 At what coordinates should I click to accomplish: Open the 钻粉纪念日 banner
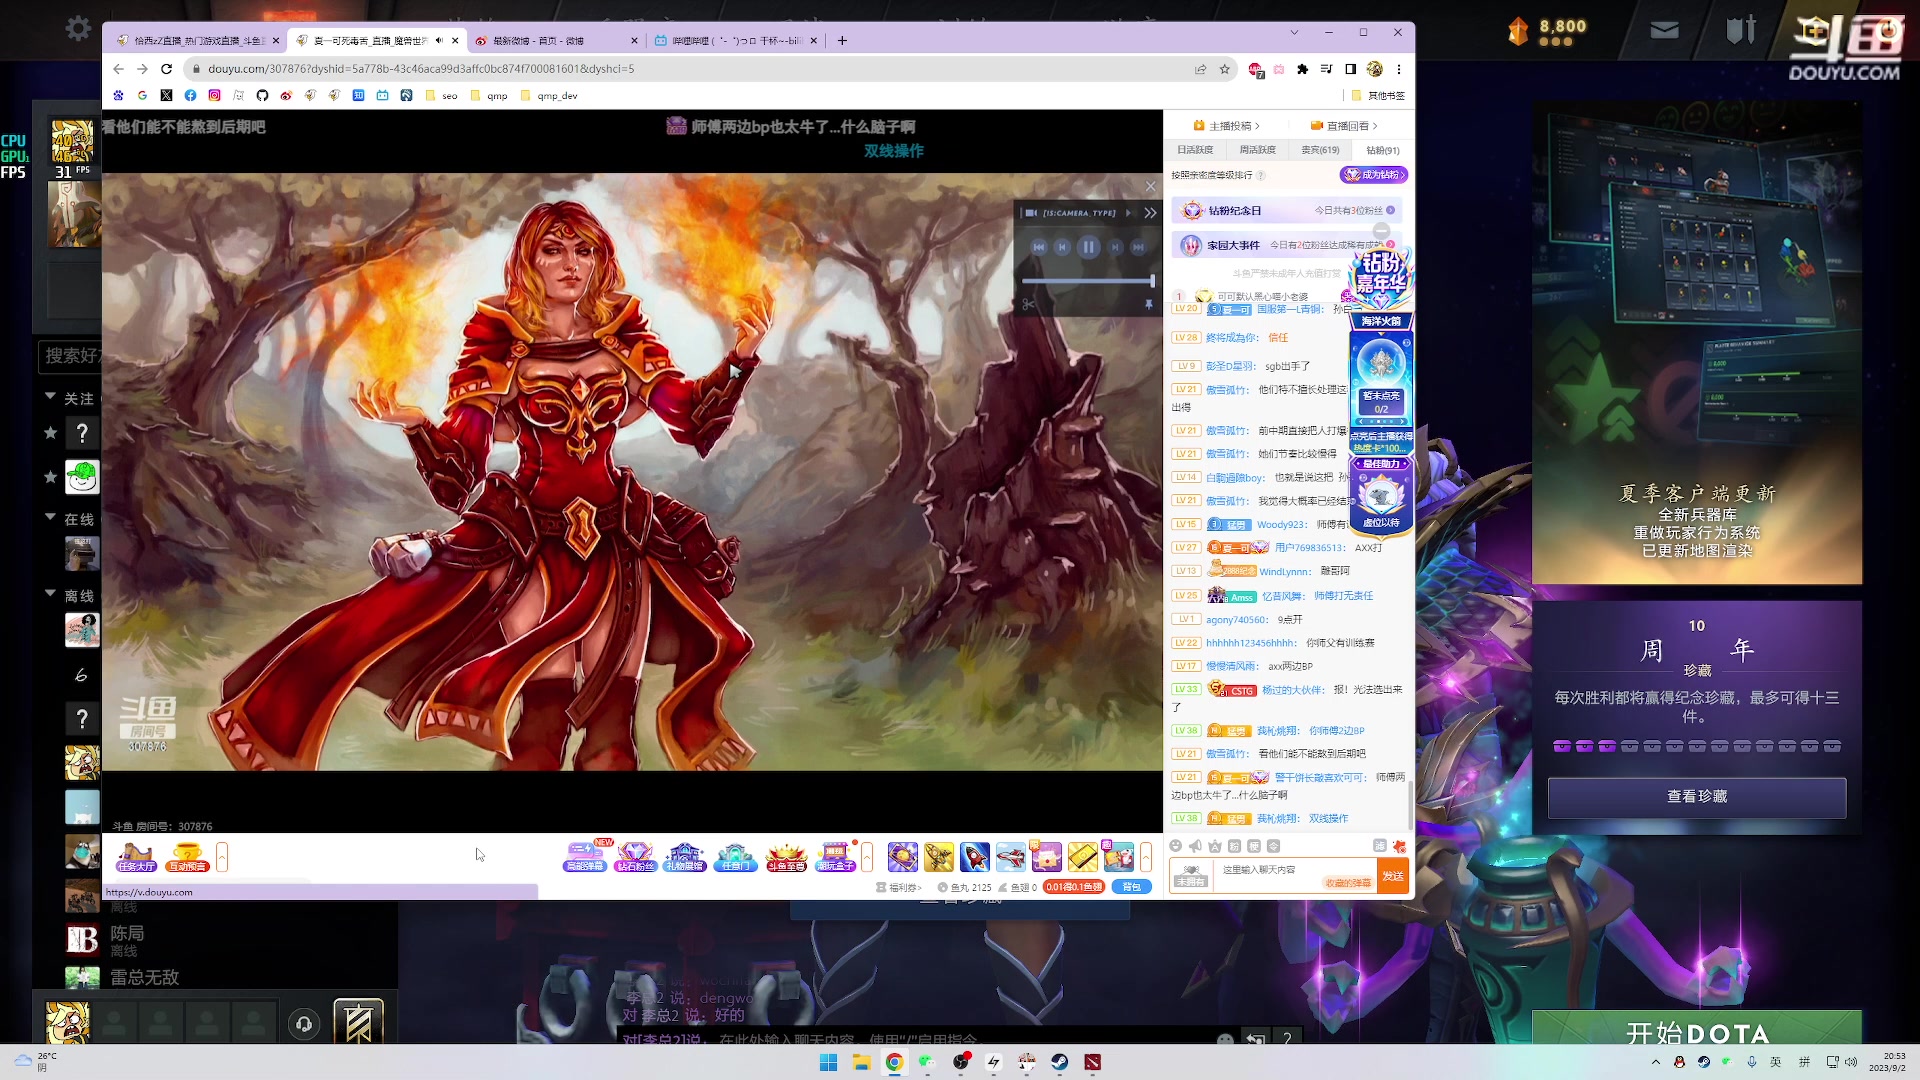tap(1287, 211)
